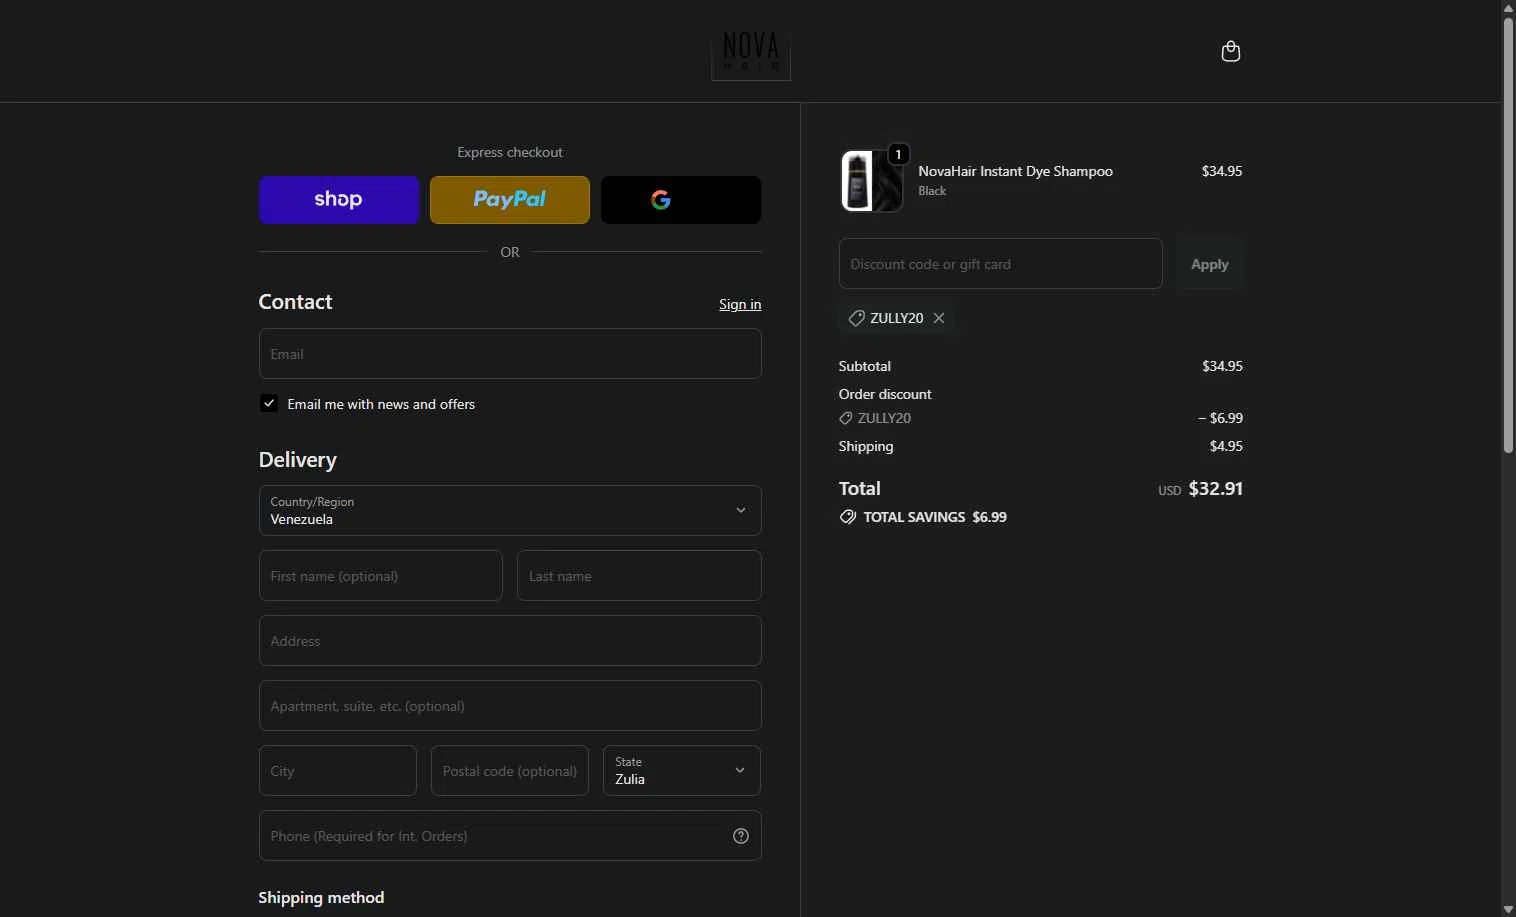
Task: Click the Delivery heading
Action: (298, 460)
